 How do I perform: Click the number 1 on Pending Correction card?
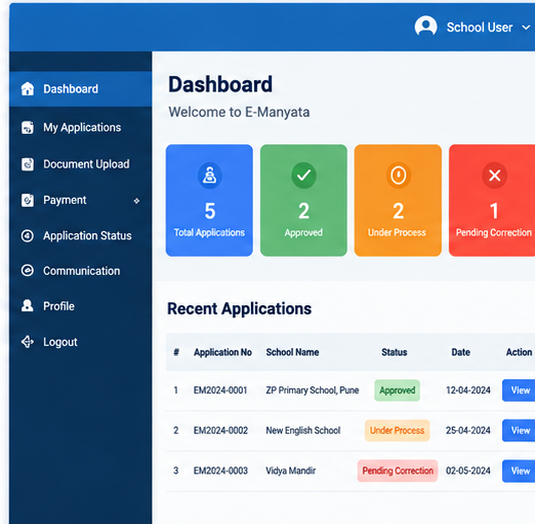494,211
